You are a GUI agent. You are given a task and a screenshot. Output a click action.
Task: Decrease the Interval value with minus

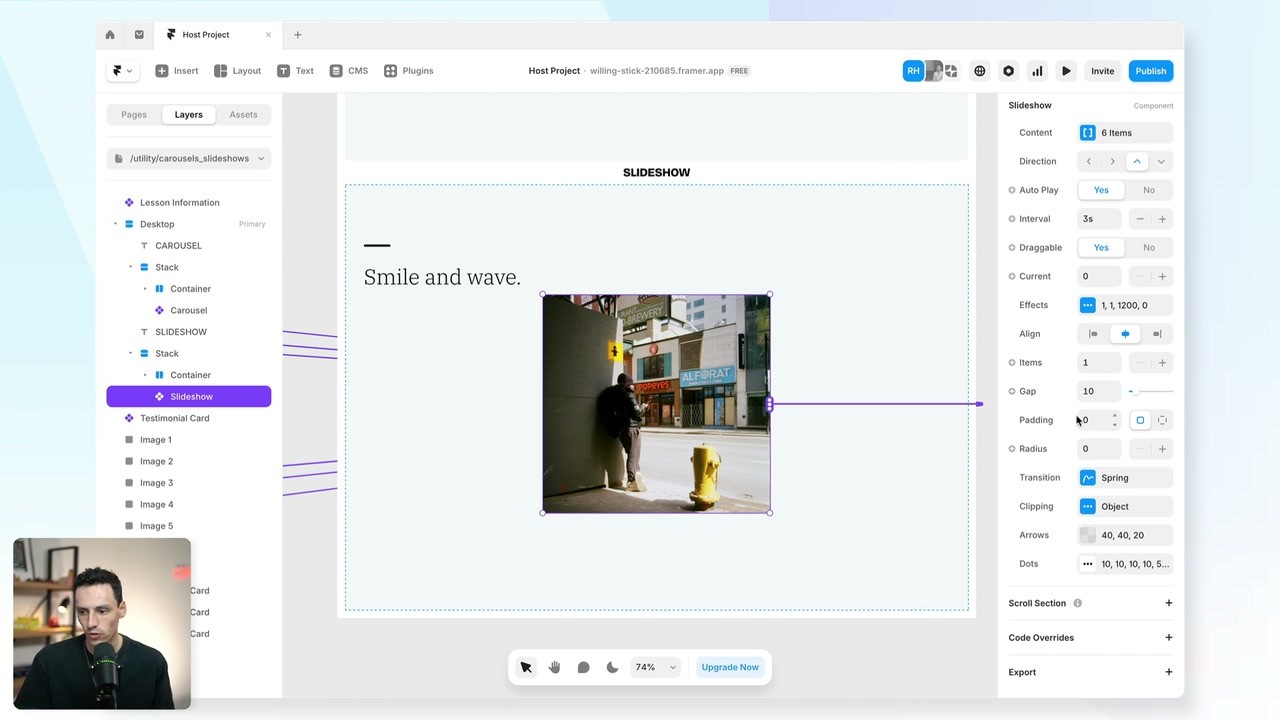(x=1139, y=219)
